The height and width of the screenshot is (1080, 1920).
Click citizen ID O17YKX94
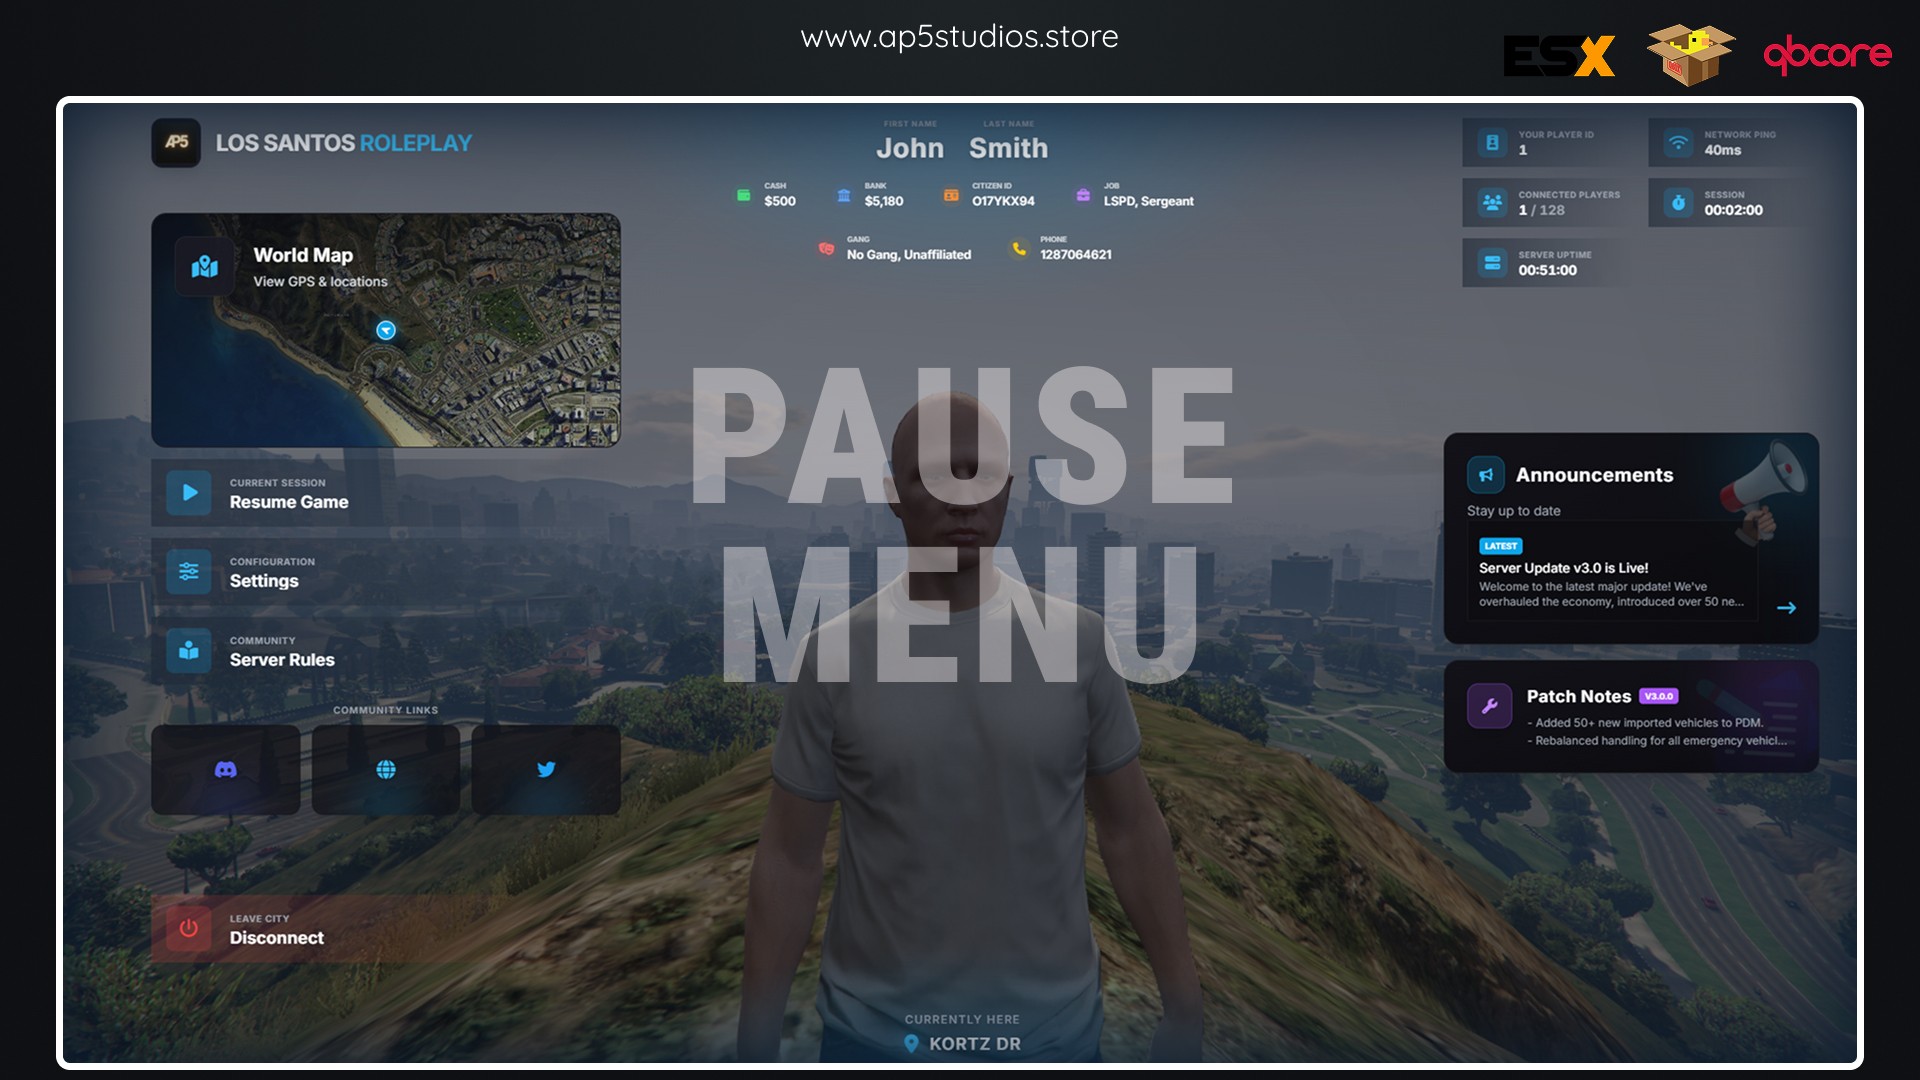[x=1003, y=201]
